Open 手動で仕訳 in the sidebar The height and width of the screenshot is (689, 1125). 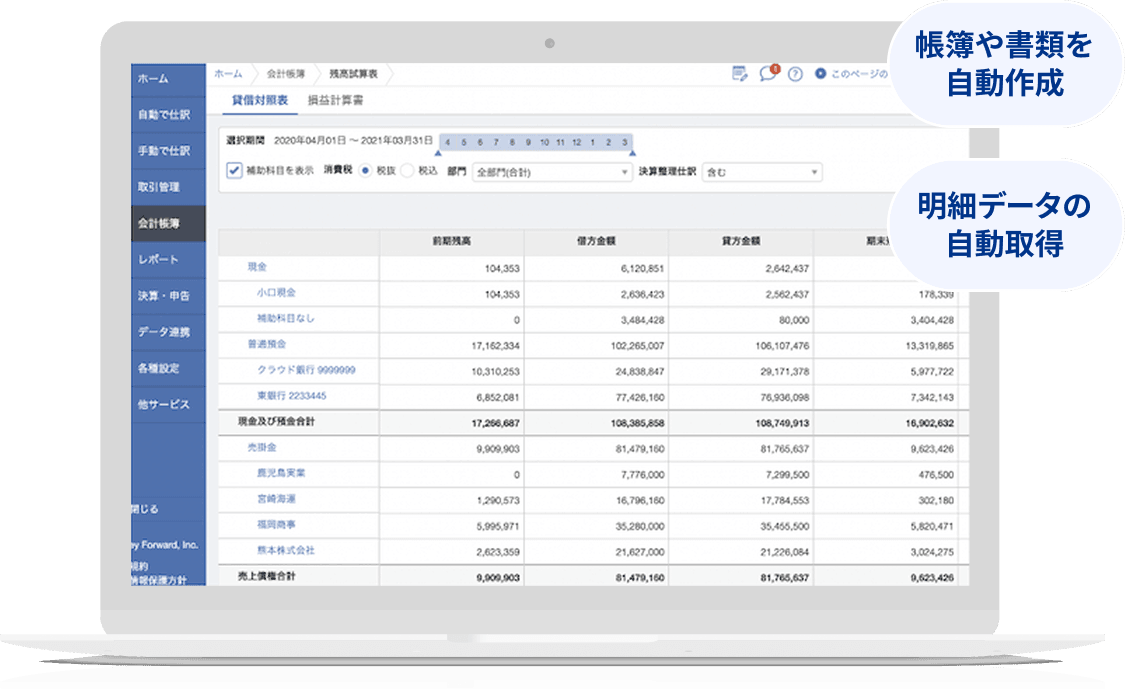[x=168, y=151]
